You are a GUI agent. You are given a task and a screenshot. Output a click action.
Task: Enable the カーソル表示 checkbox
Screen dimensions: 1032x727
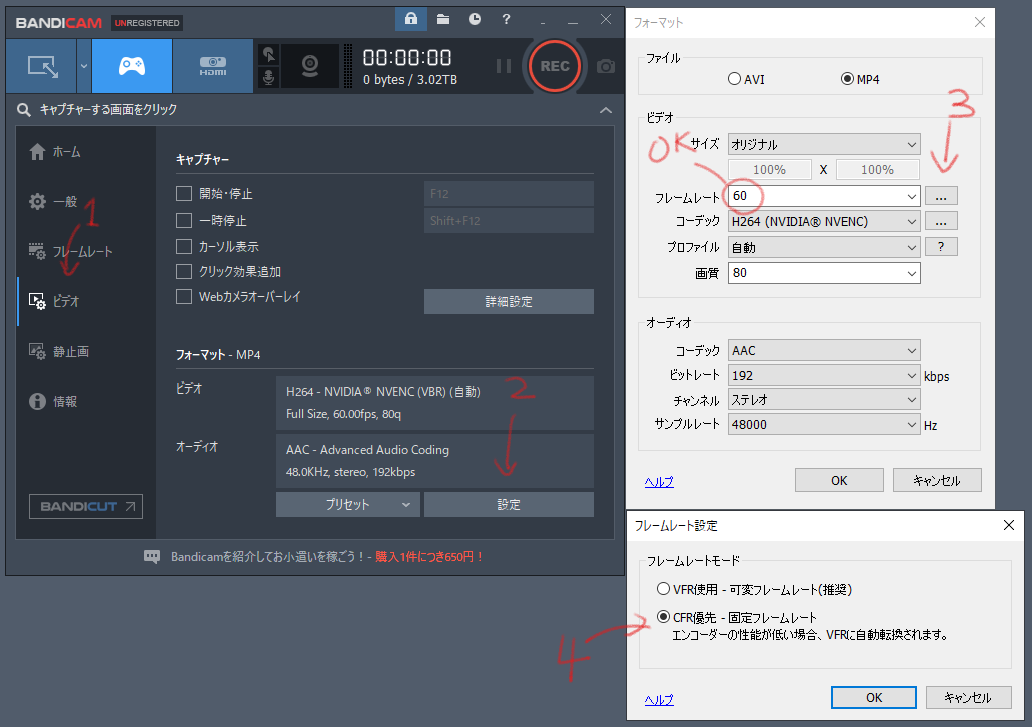pyautogui.click(x=184, y=247)
